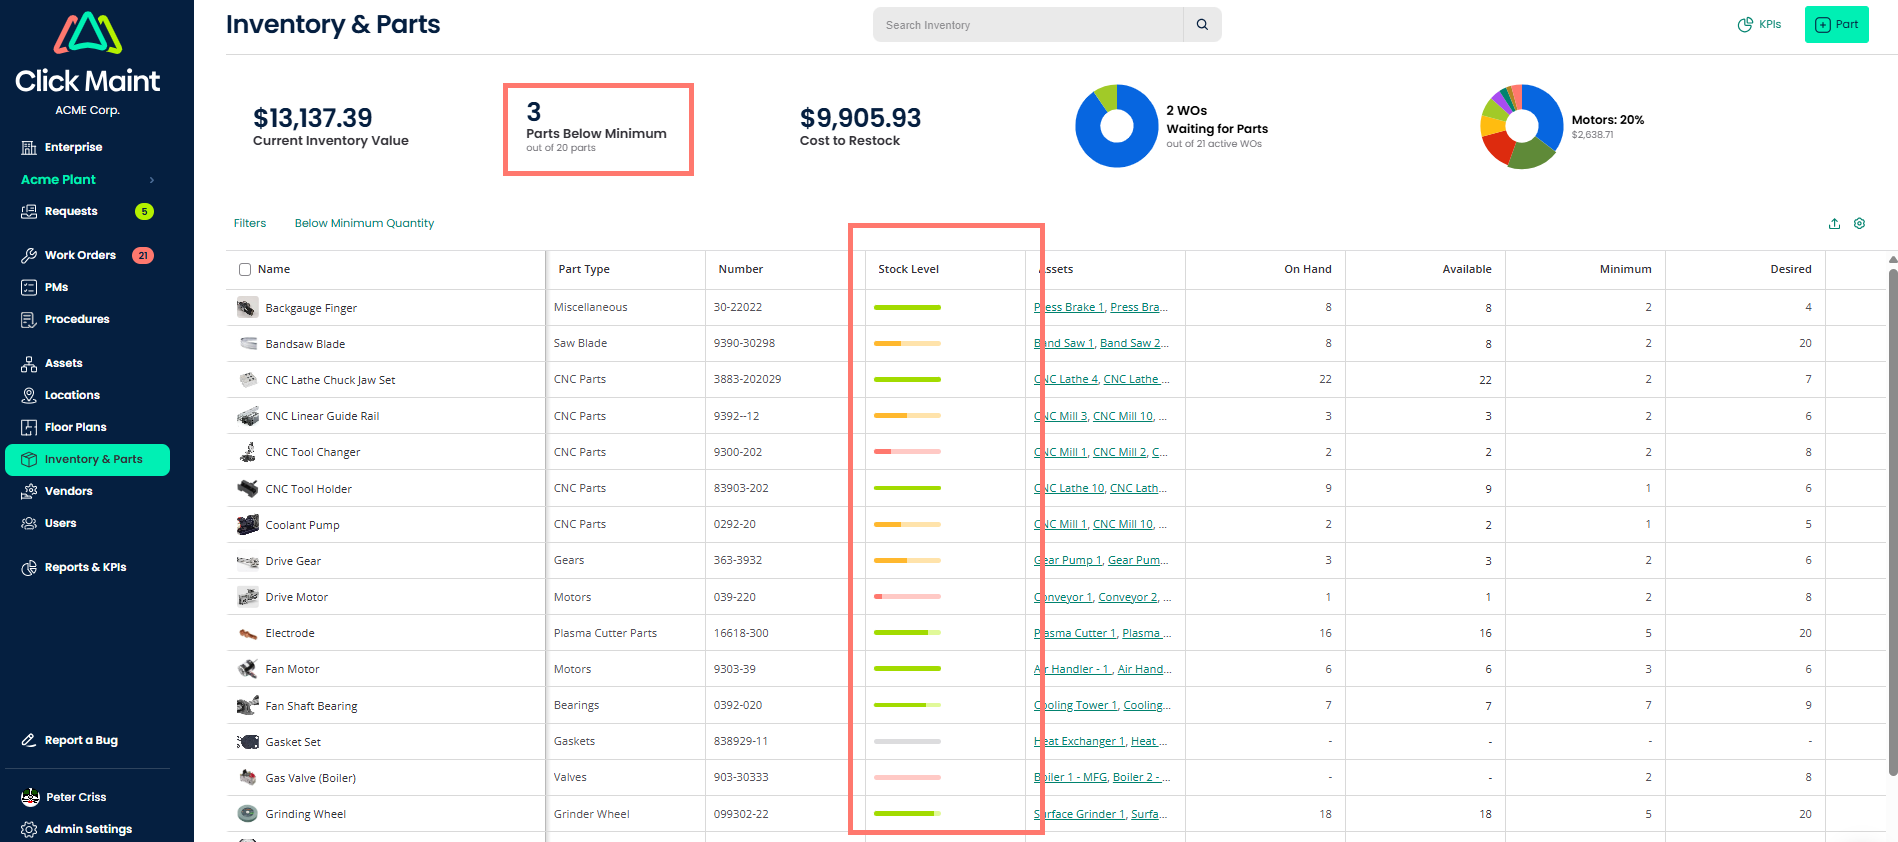1898x842 pixels.
Task: Click into the Search Inventory field
Action: pos(1027,25)
